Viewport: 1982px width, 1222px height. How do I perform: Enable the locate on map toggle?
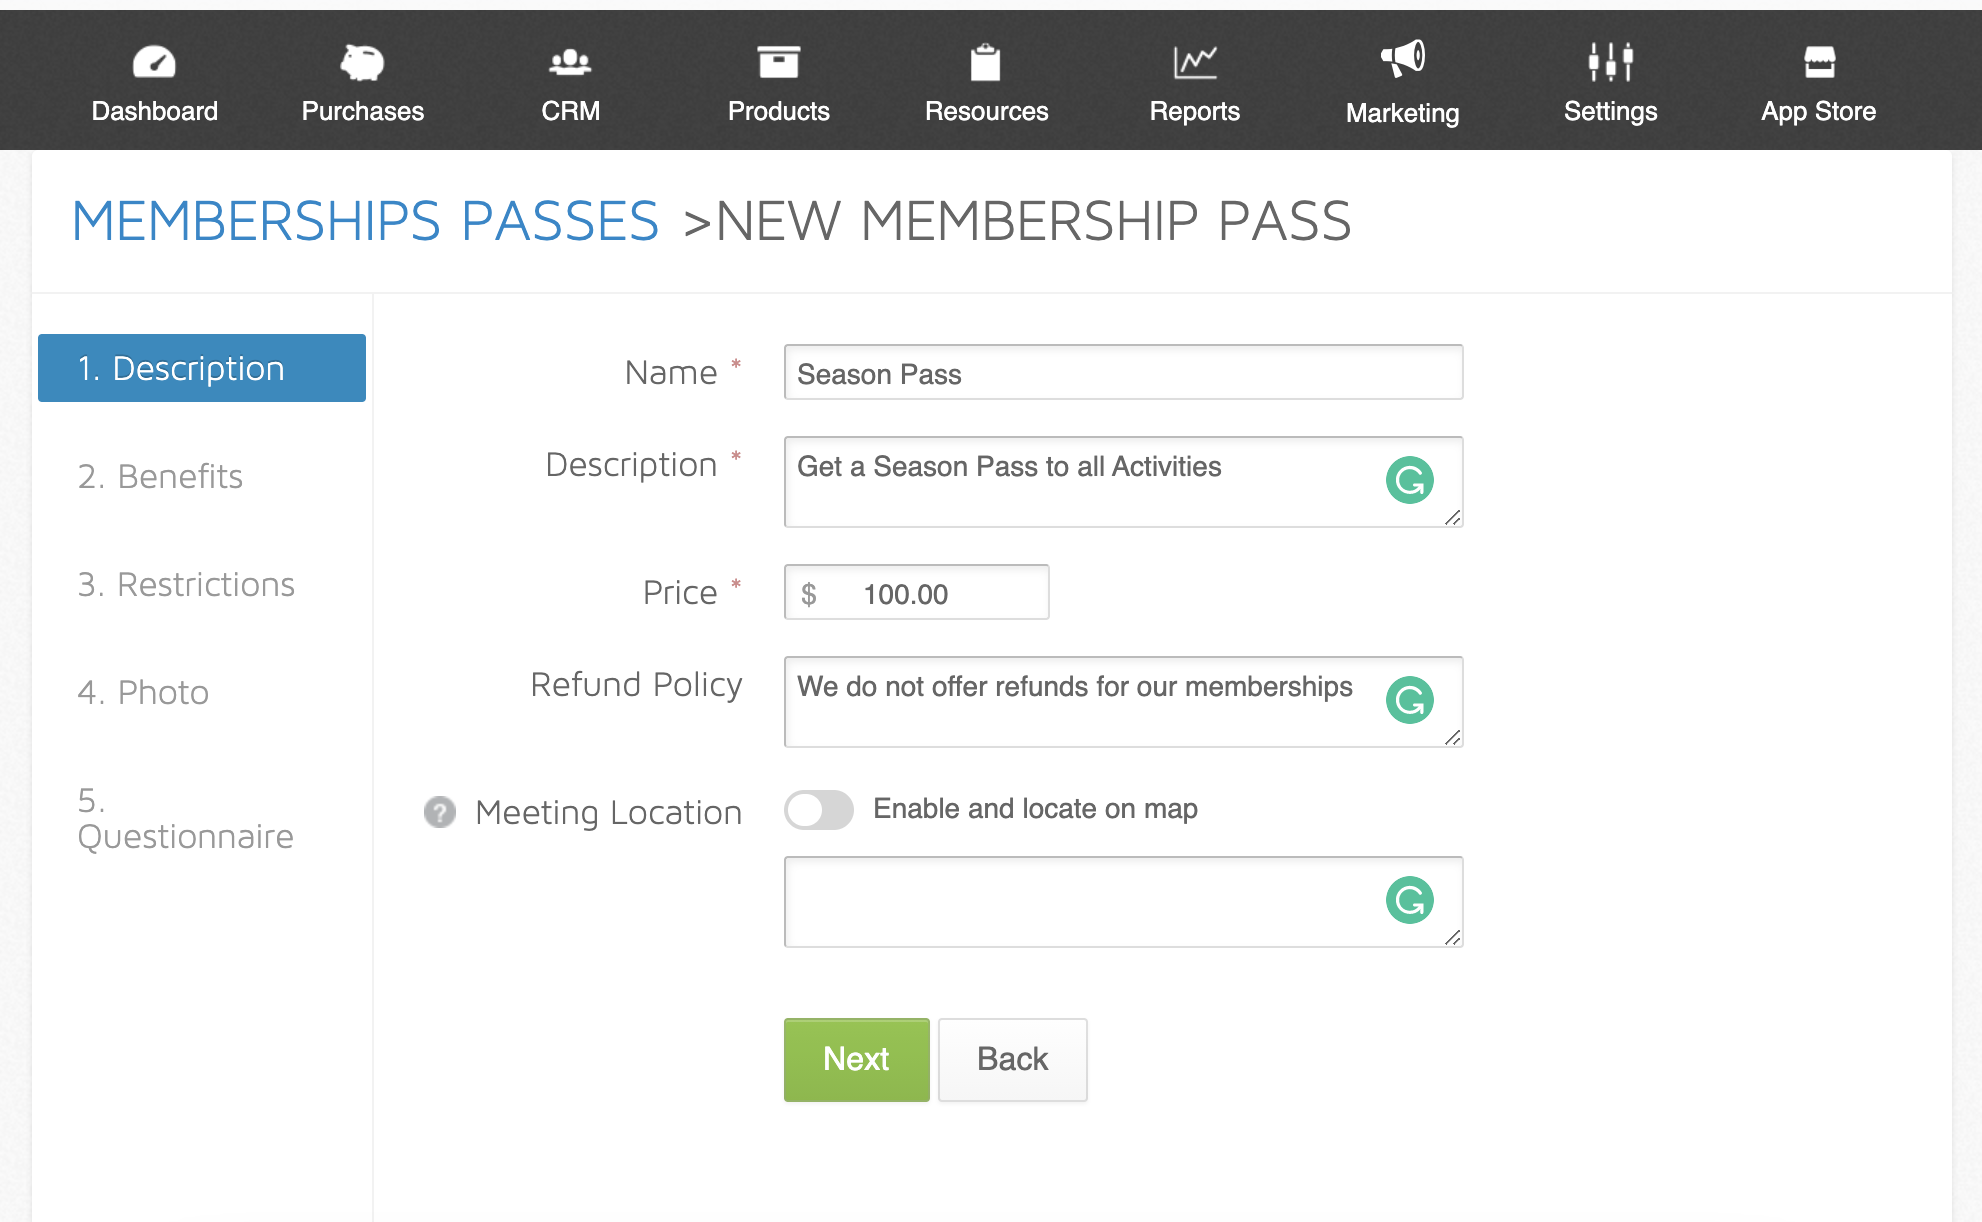819,810
